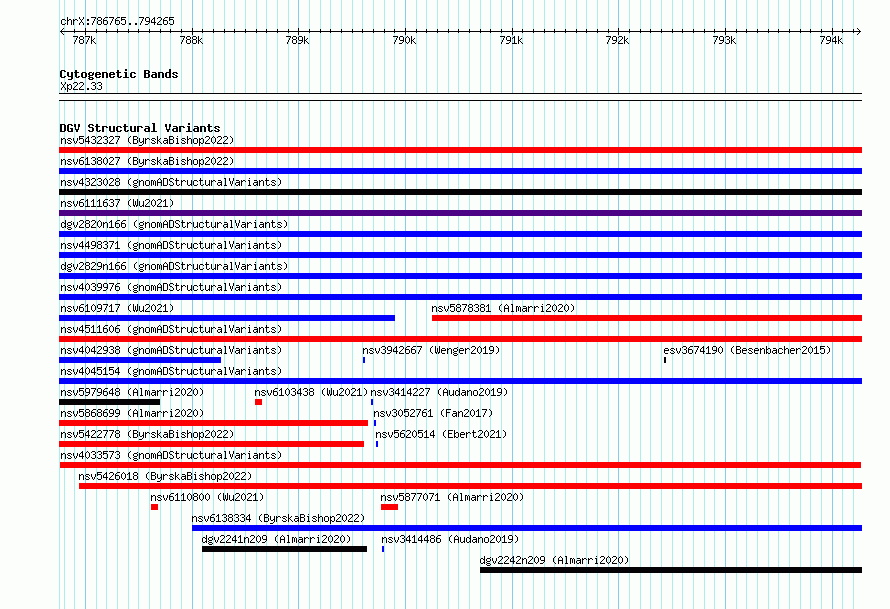
Task: Select the red bar under nsv5432327
Action: point(460,150)
